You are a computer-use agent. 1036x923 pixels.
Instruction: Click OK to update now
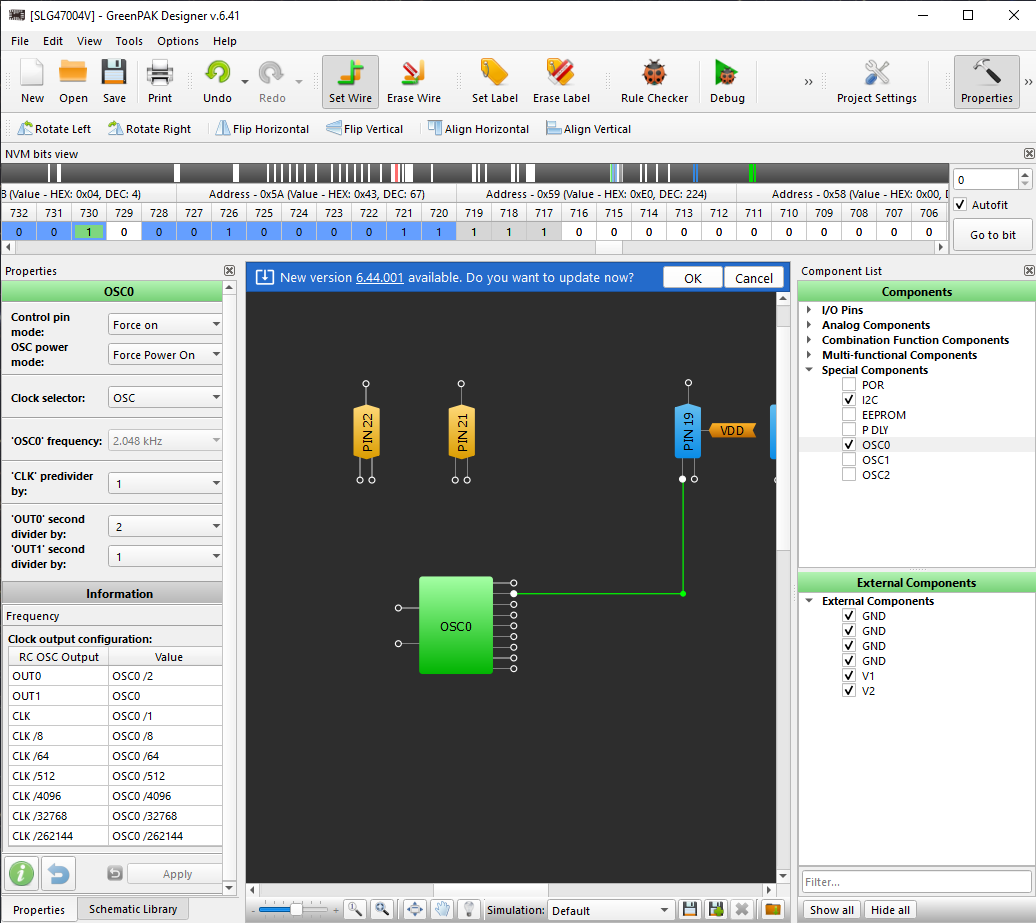[692, 278]
